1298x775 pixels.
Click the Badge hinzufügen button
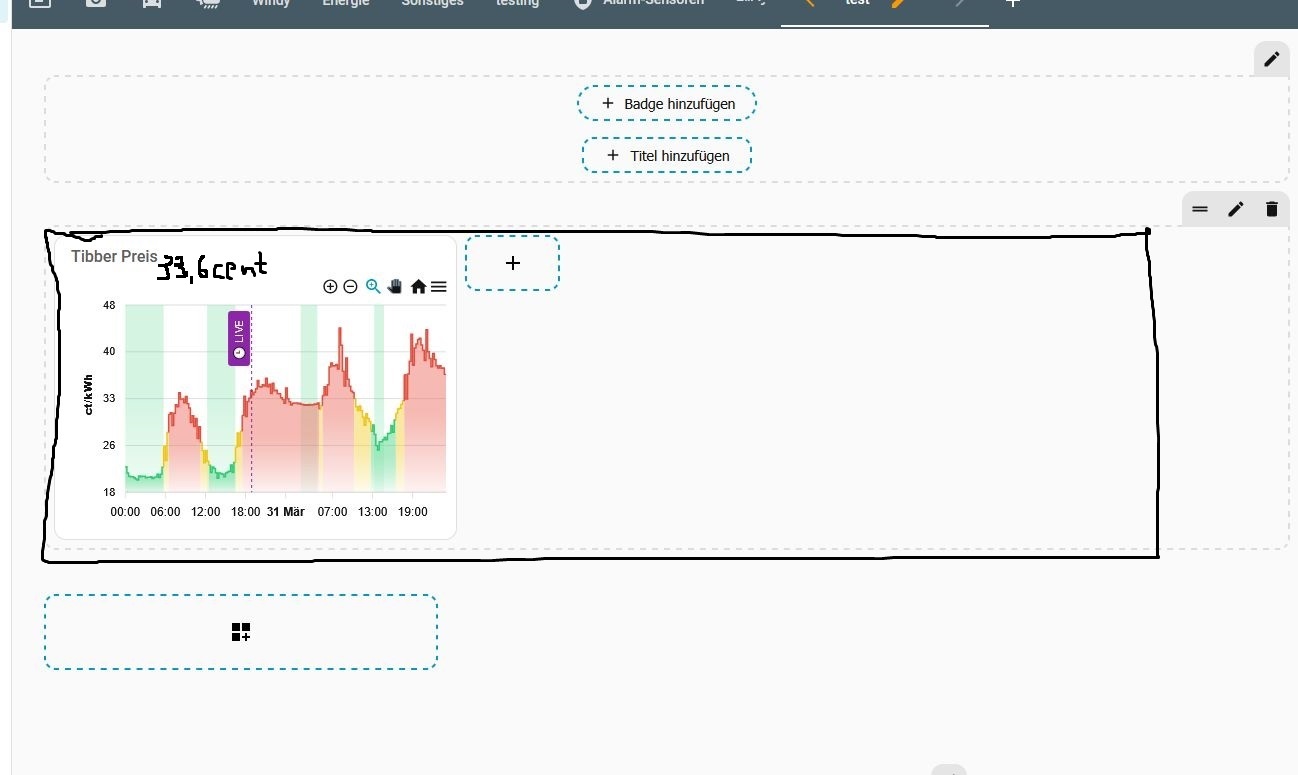coord(667,103)
